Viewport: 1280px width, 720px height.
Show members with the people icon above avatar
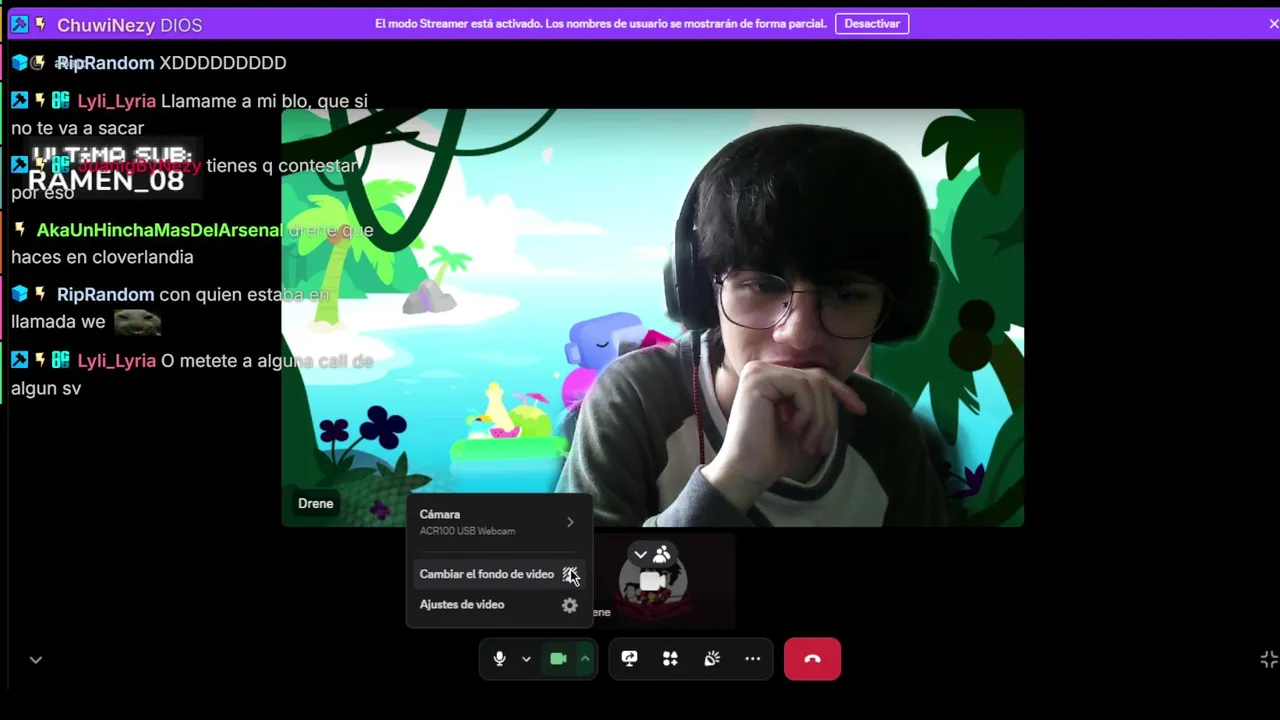tap(662, 554)
